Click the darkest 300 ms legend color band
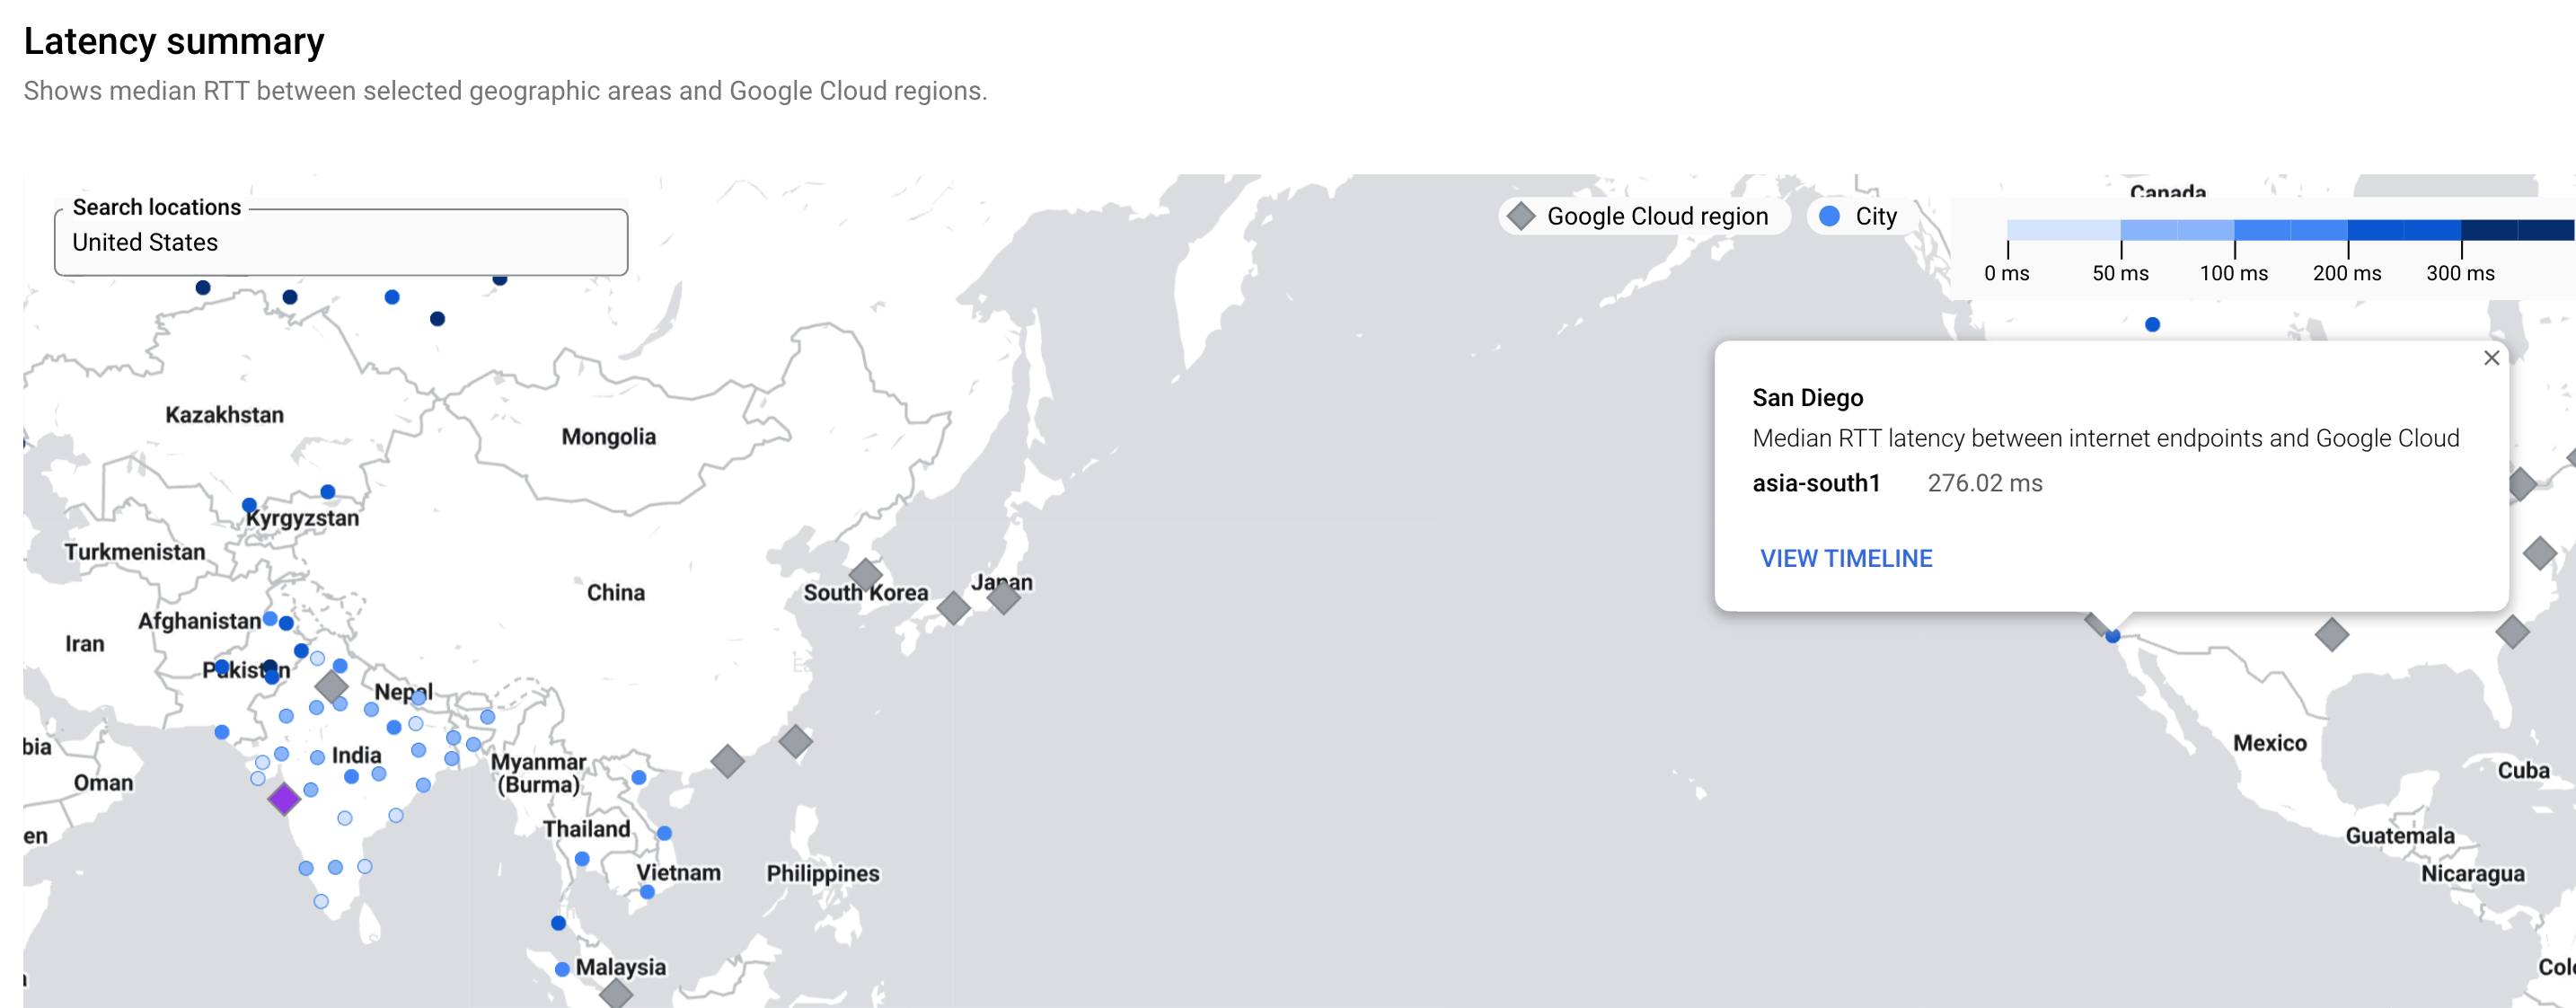2576x1008 pixels. [2516, 230]
